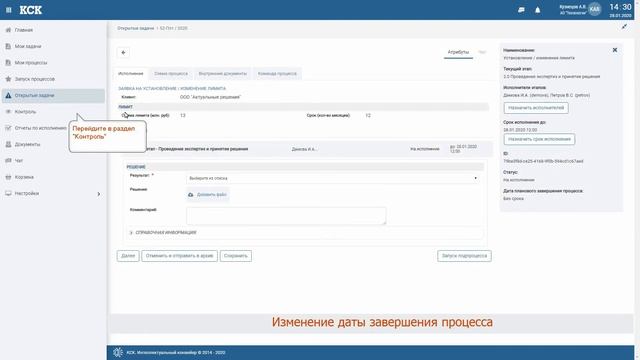Viewport: 640px width, 360px height.
Task: Open Отчеты по исполнению
Action: [x=40, y=128]
